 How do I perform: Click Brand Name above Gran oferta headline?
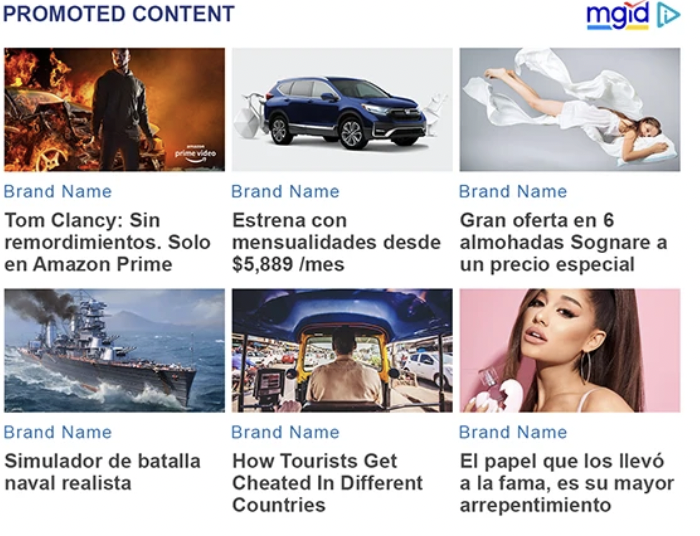[513, 191]
